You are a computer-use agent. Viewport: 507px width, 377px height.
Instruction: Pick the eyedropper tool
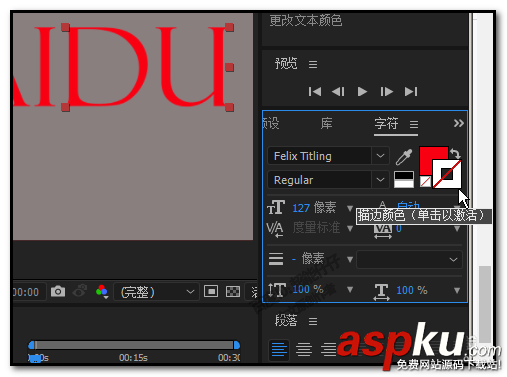404,157
